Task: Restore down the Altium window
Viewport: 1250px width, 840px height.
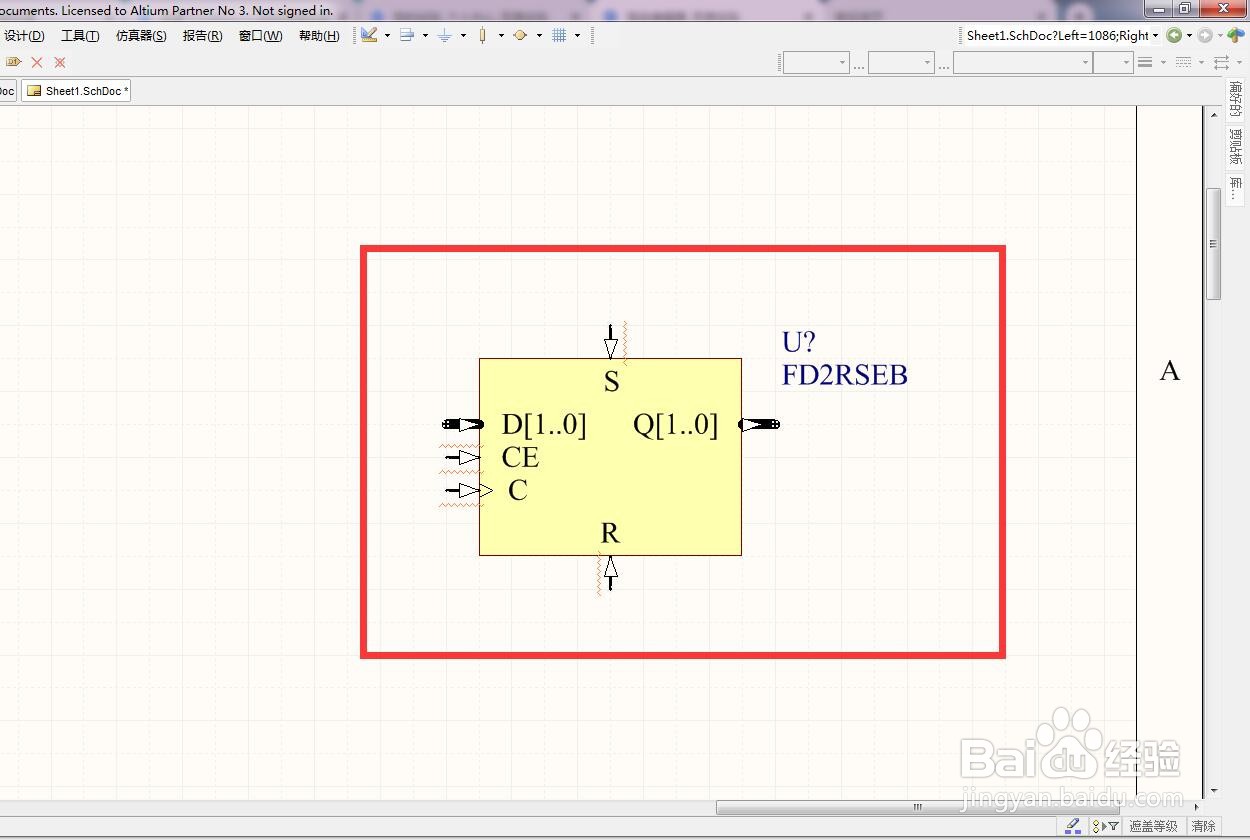Action: click(x=1185, y=9)
